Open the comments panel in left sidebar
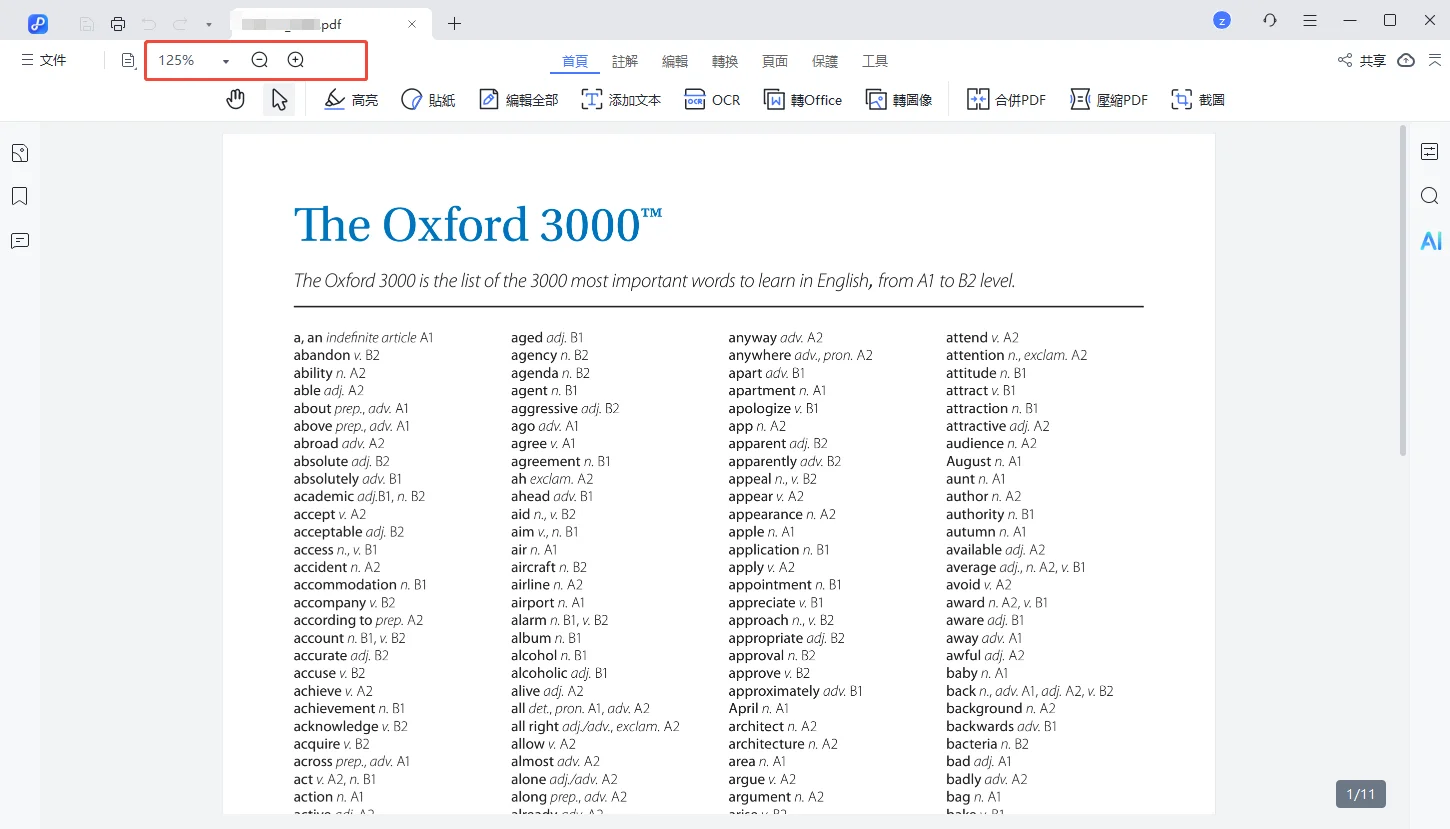 [20, 241]
